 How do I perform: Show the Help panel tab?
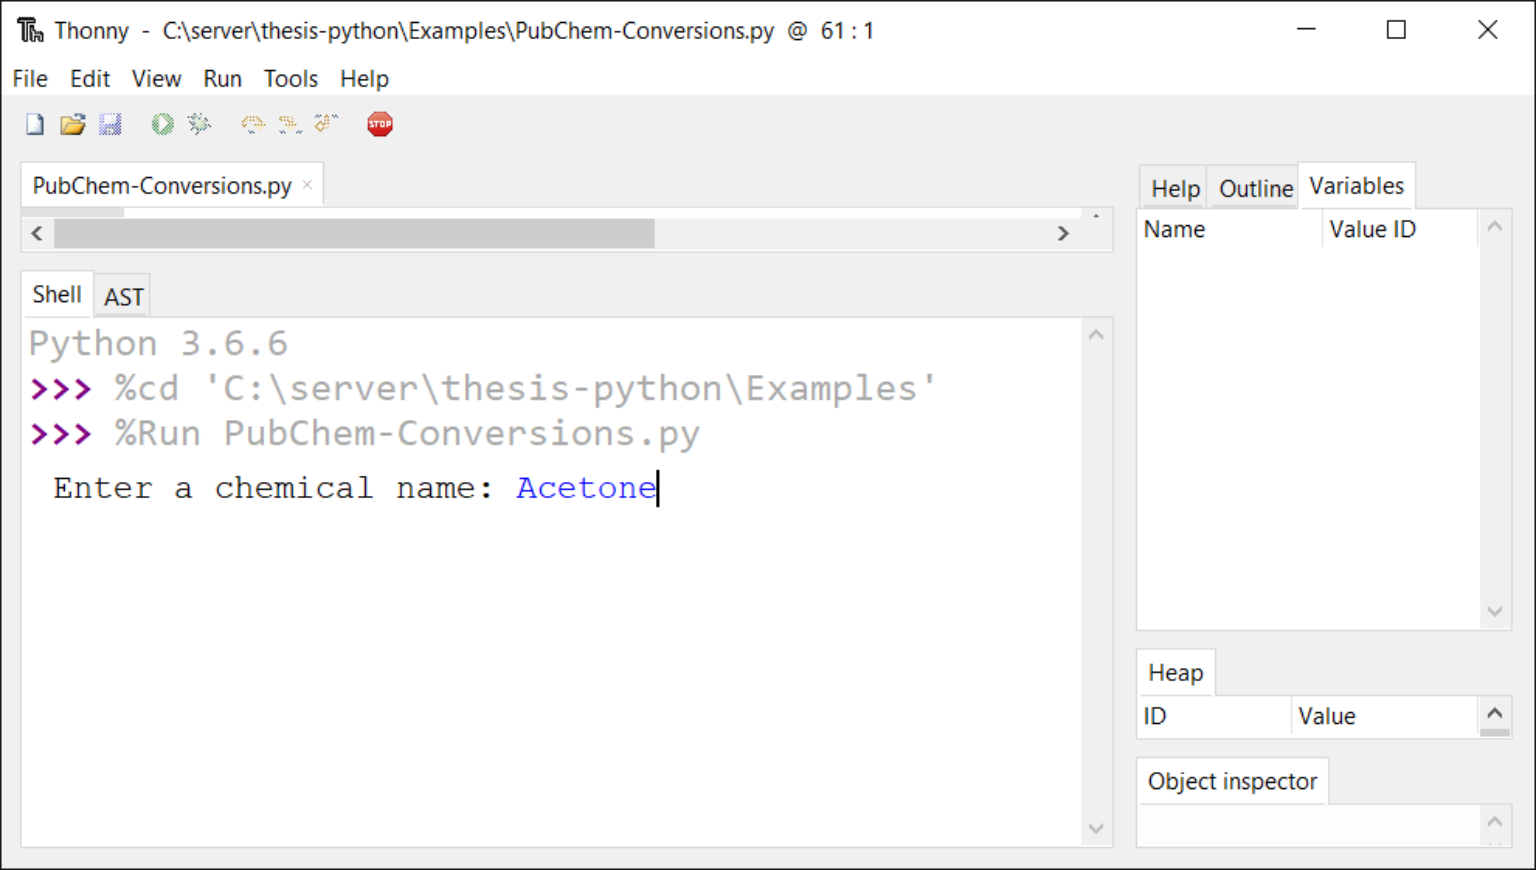tap(1173, 188)
